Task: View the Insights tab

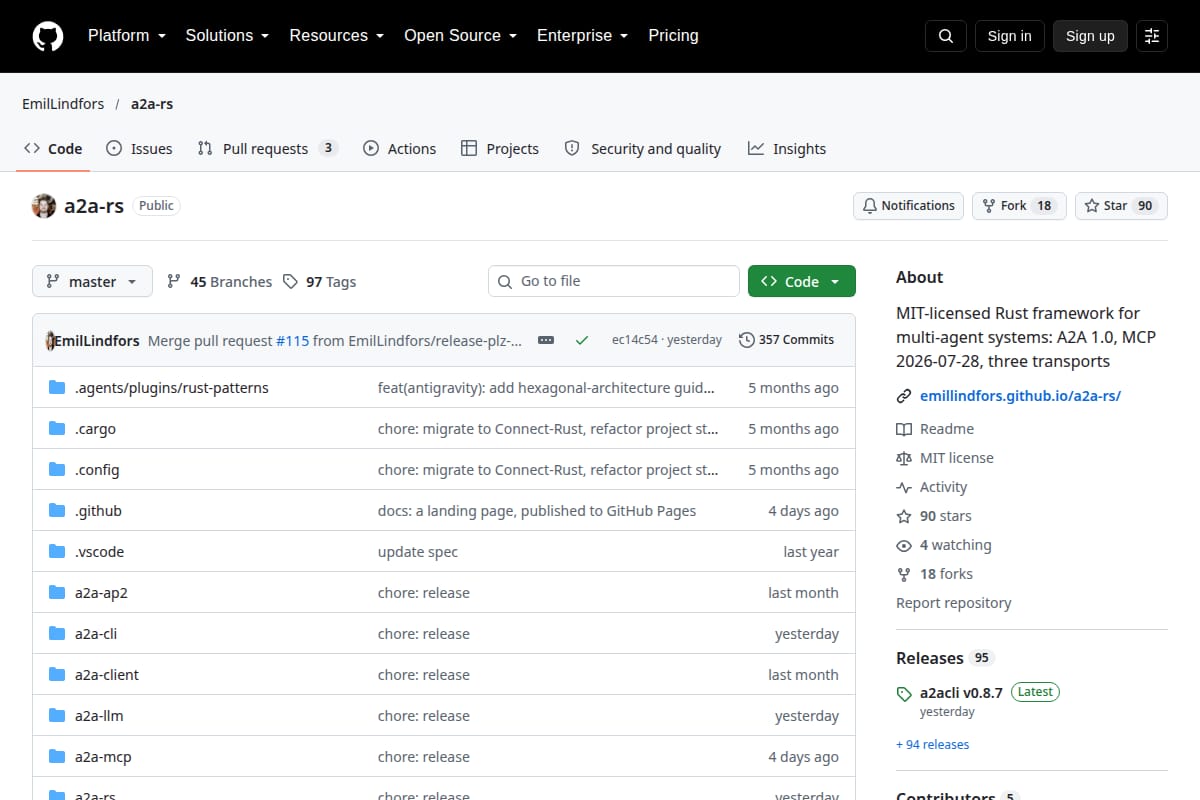Action: [787, 149]
